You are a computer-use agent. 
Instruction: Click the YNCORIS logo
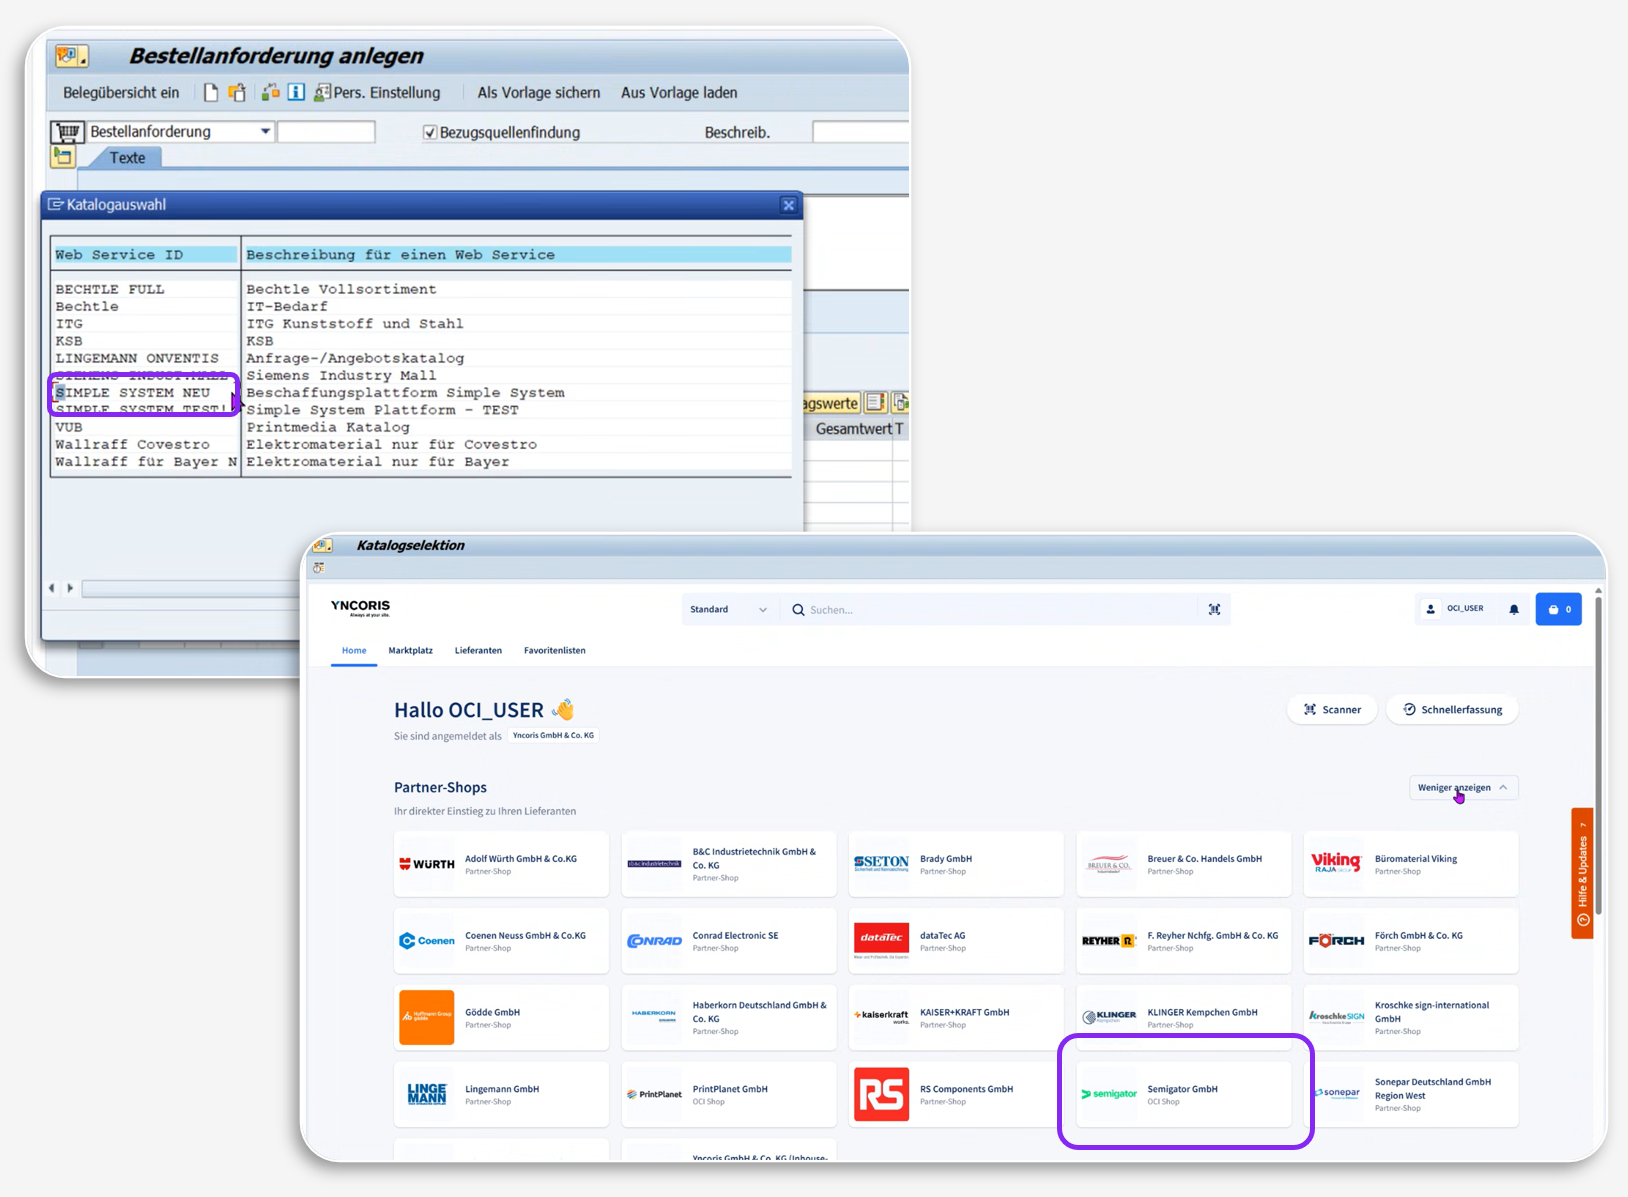tap(360, 607)
